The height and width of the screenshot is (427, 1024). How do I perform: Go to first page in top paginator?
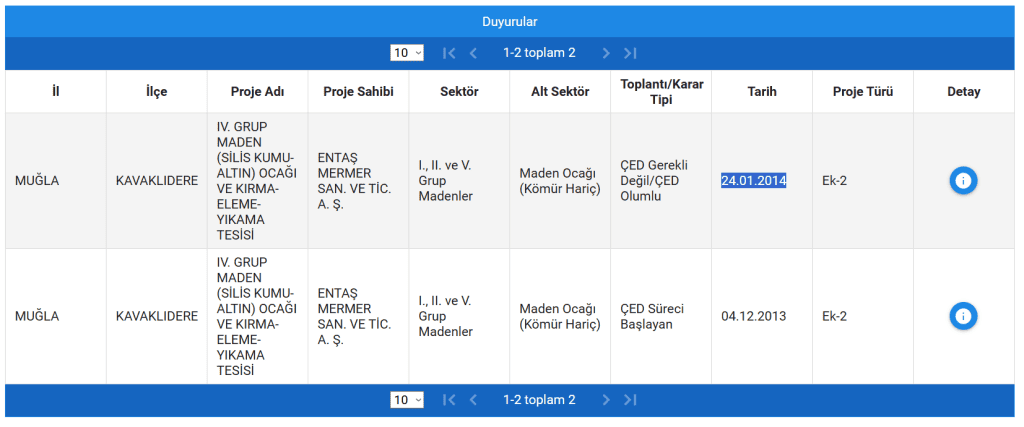click(x=449, y=53)
